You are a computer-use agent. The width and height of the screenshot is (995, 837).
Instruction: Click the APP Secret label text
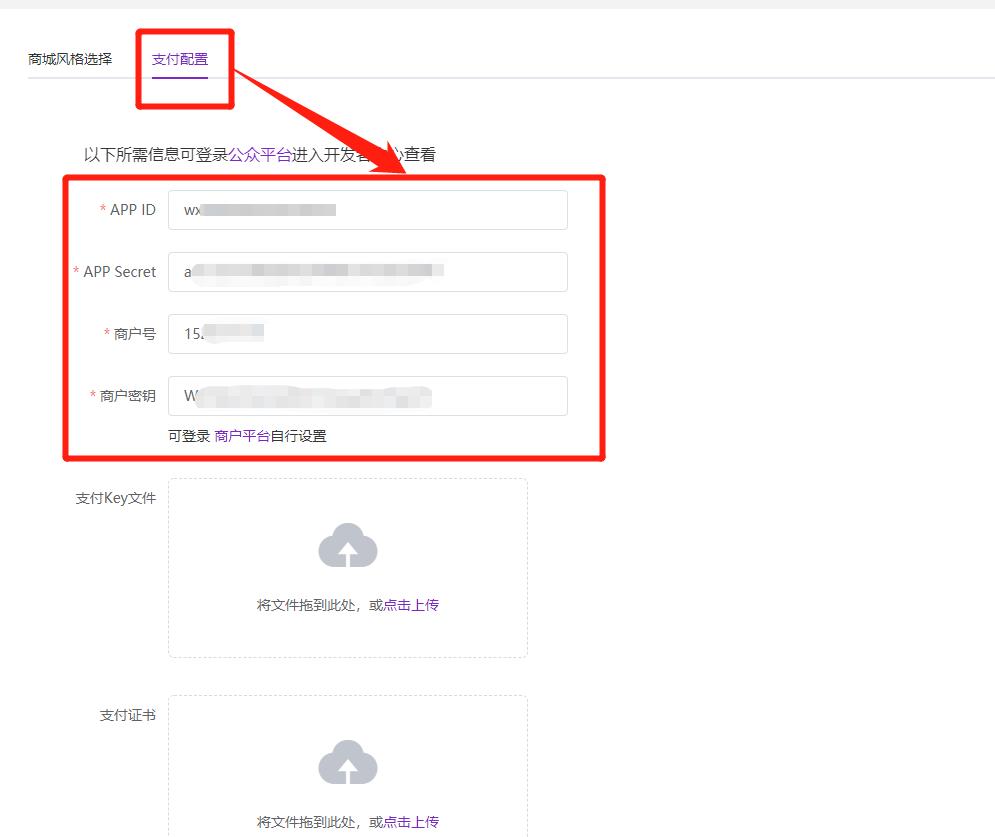tap(119, 272)
